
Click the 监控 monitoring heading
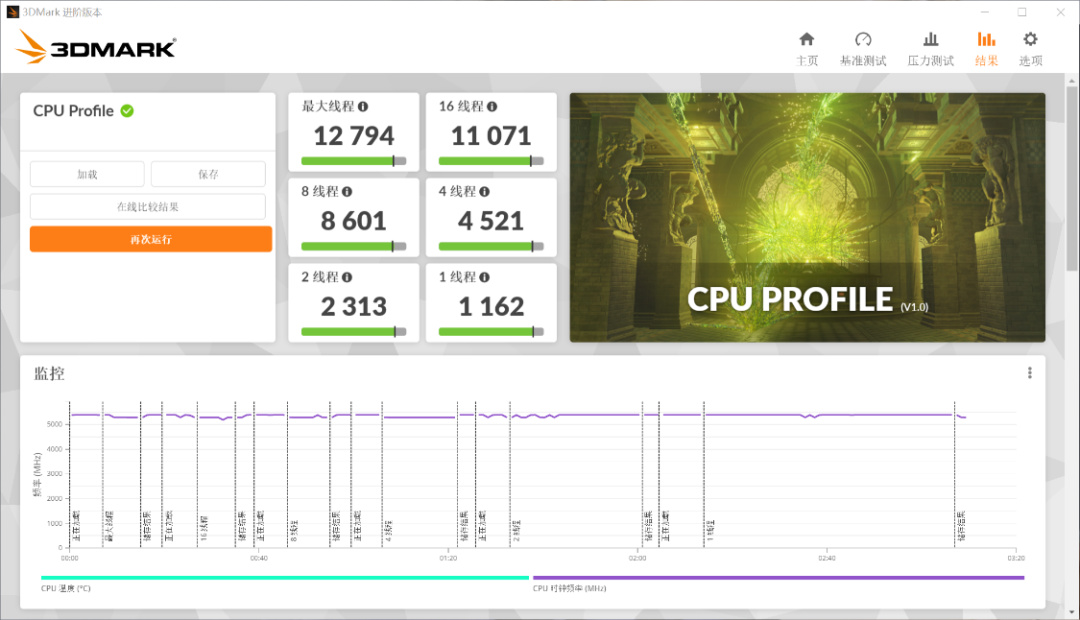[x=50, y=373]
